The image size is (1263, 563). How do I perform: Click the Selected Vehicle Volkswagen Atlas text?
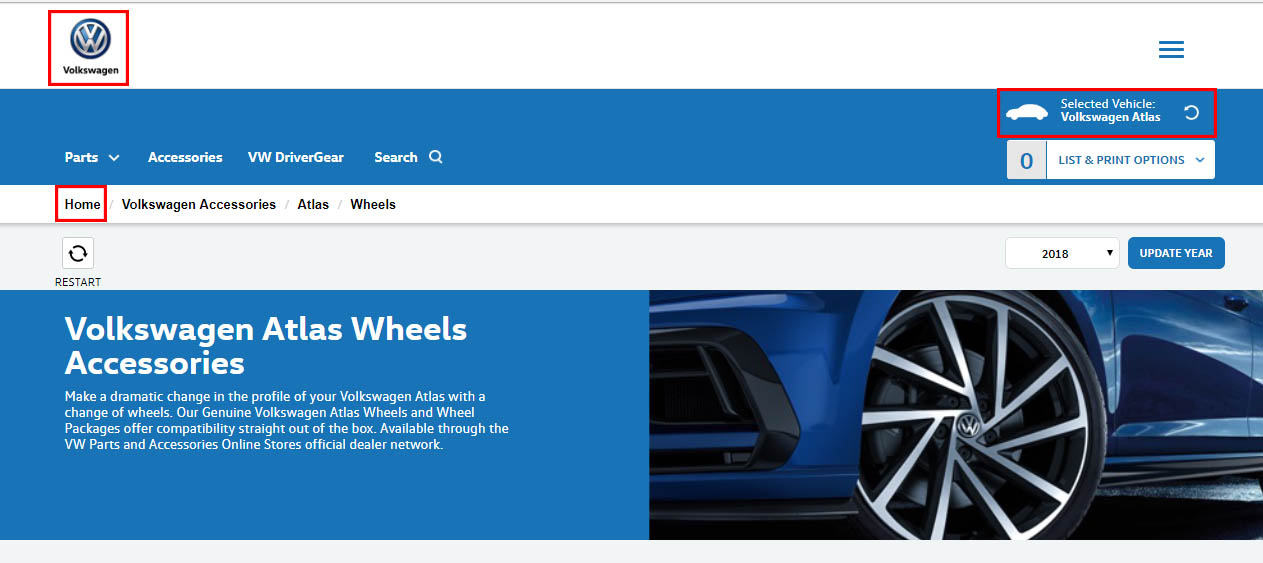pyautogui.click(x=1110, y=110)
